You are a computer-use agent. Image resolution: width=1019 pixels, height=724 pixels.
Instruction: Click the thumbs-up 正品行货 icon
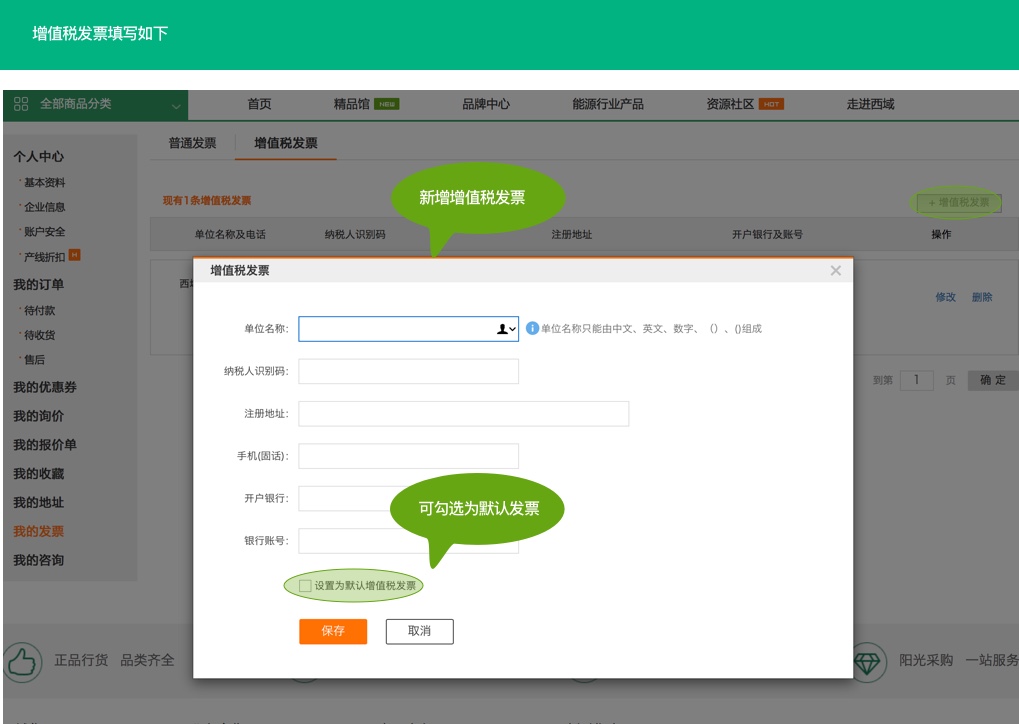click(22, 661)
